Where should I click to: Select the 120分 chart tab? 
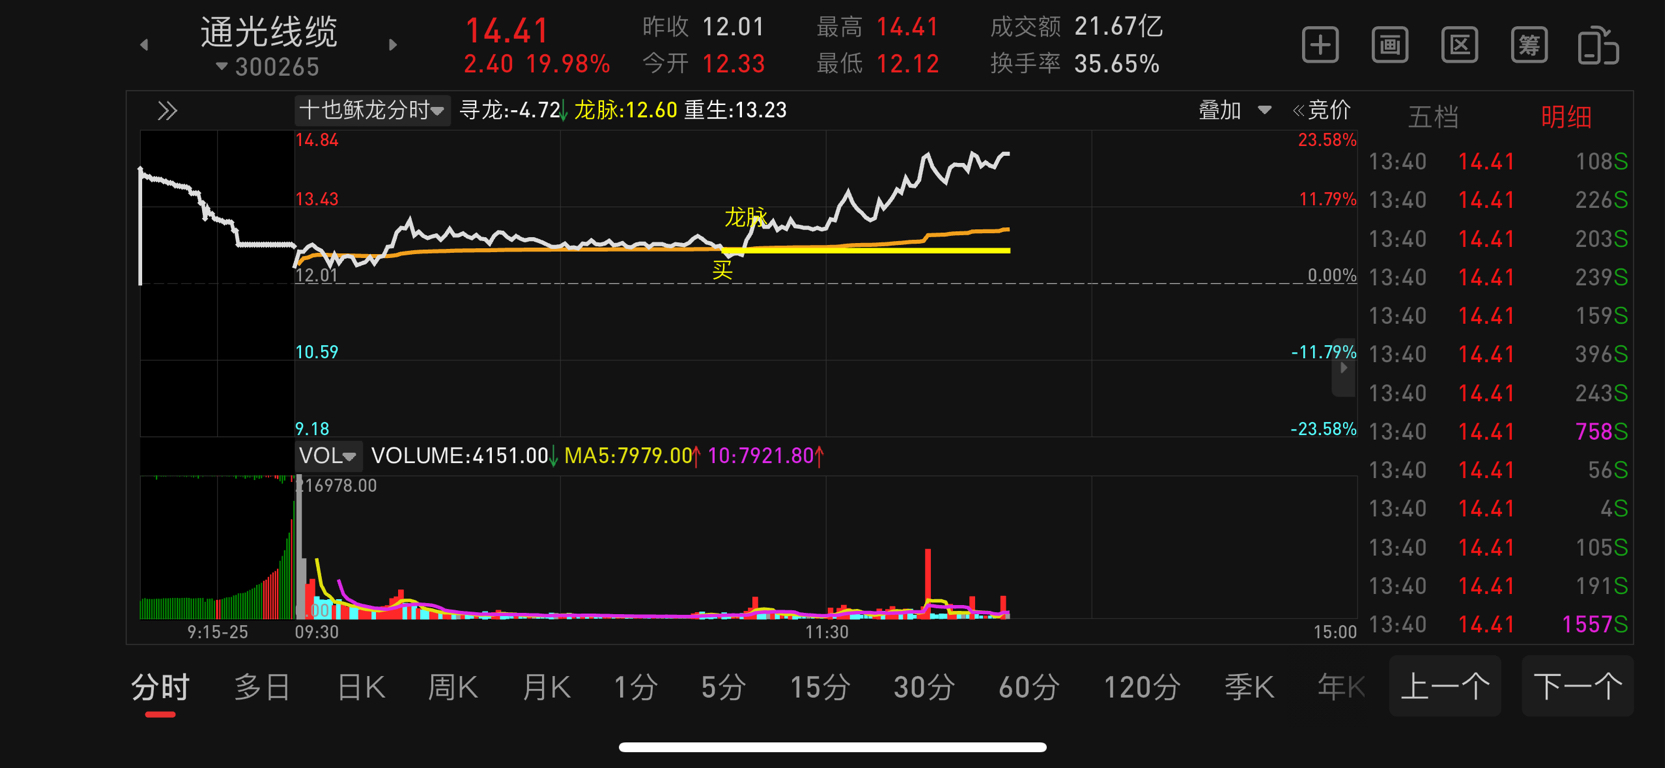coord(1142,687)
